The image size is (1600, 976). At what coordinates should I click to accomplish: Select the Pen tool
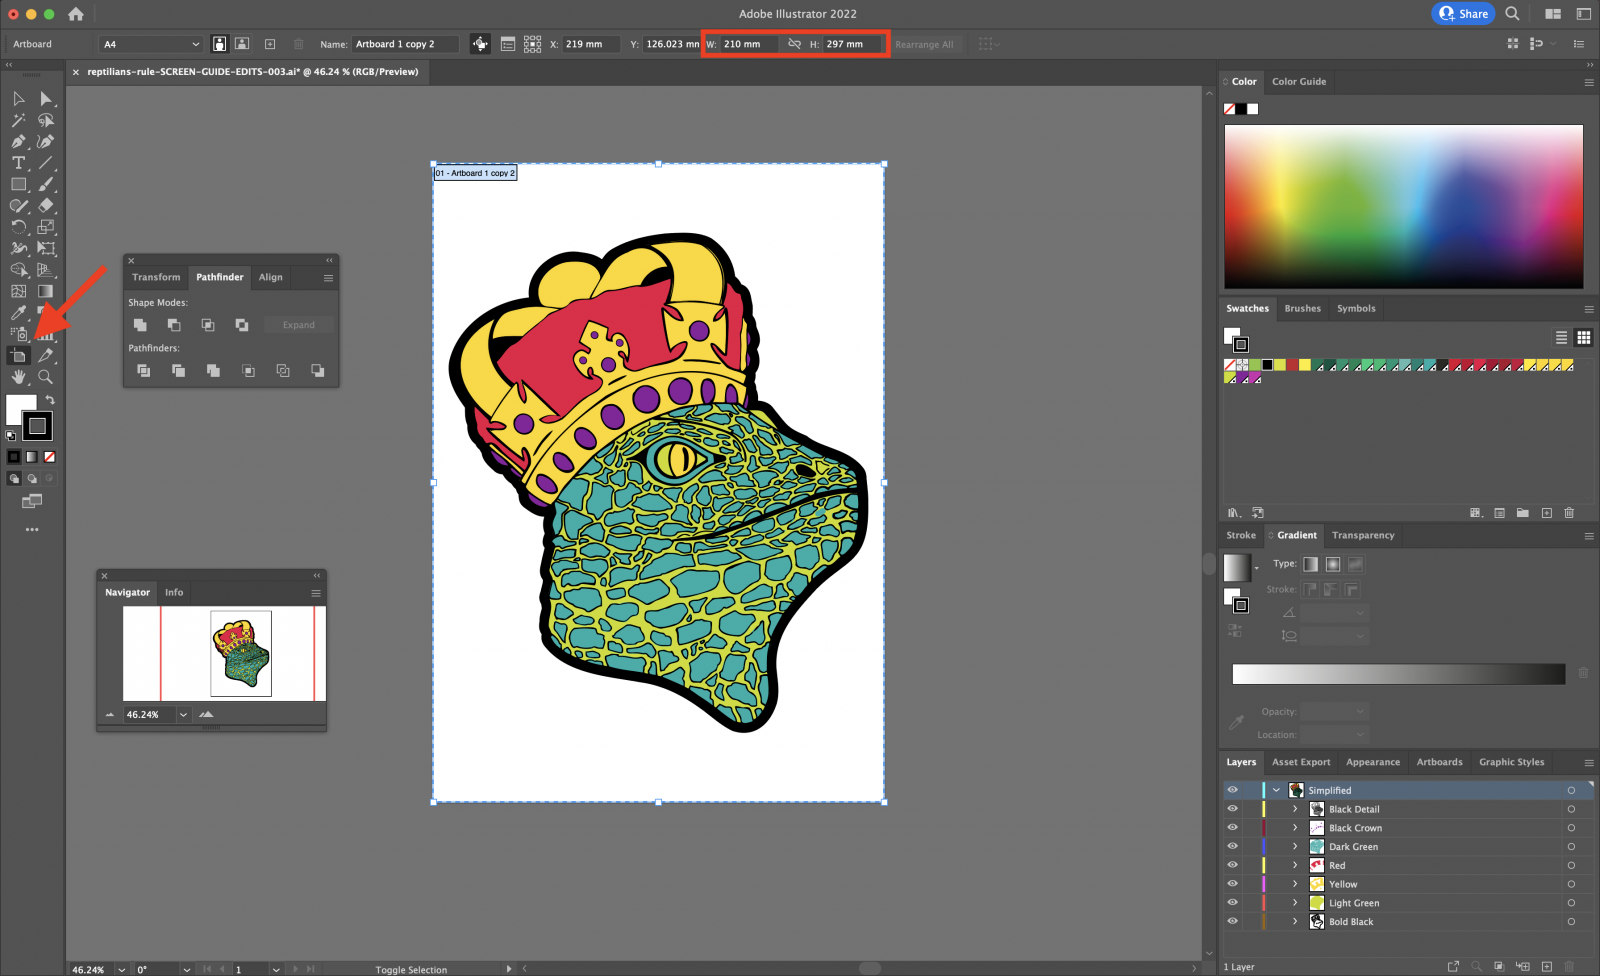pyautogui.click(x=19, y=141)
